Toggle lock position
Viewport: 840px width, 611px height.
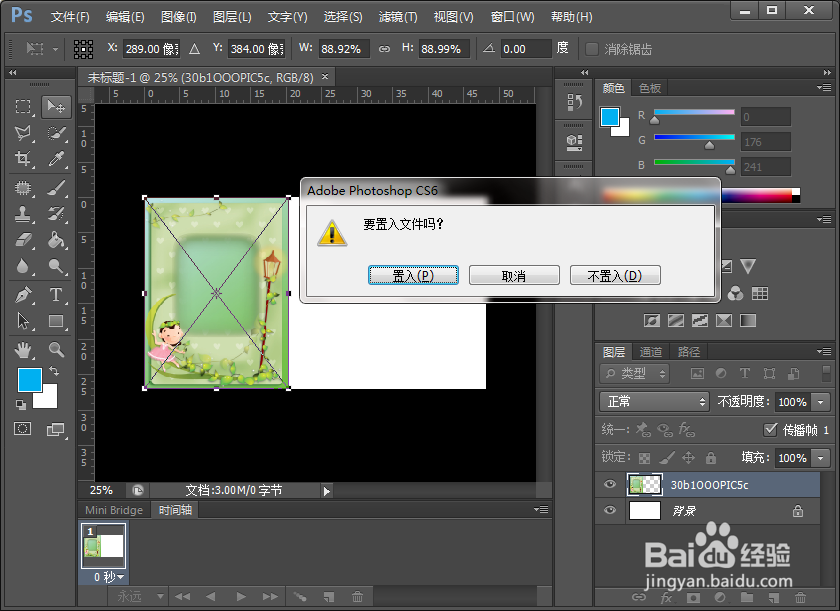(x=688, y=458)
